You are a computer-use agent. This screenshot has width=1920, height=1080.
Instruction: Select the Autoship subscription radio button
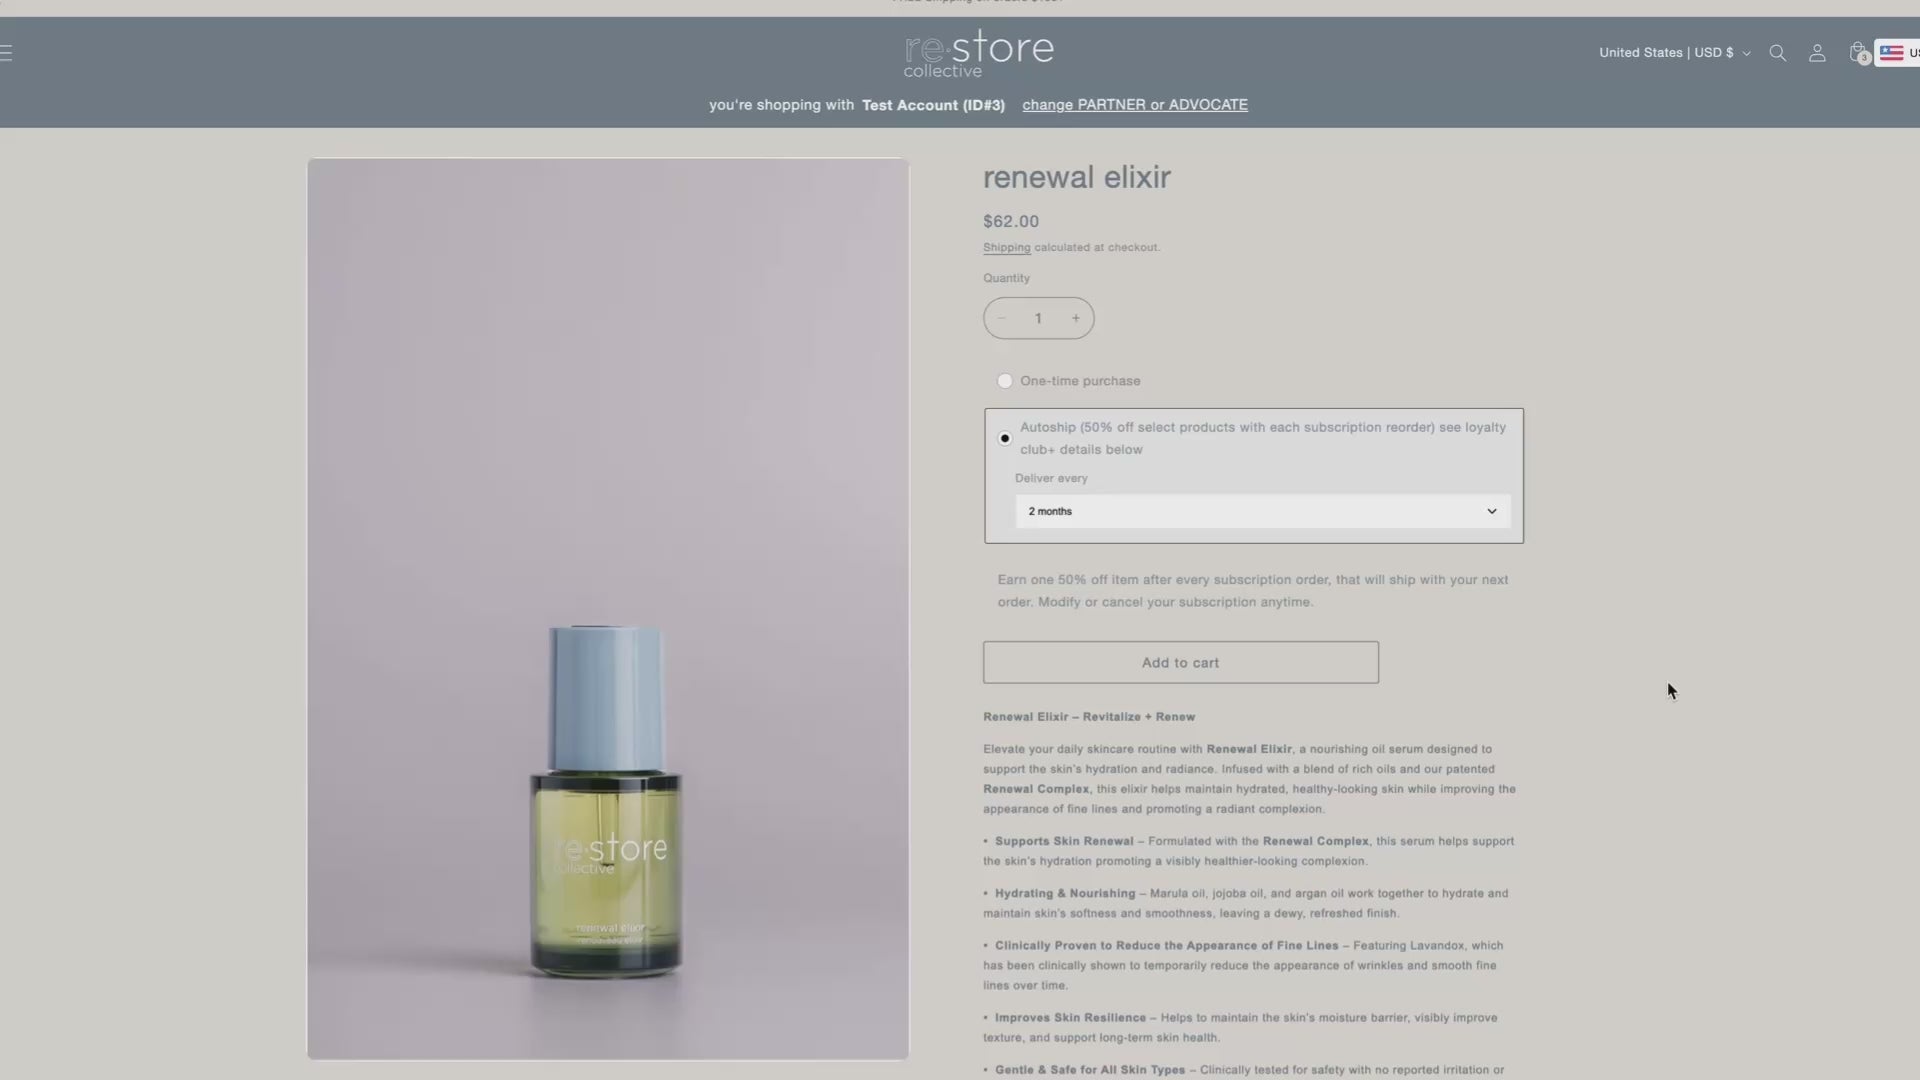tap(1005, 438)
